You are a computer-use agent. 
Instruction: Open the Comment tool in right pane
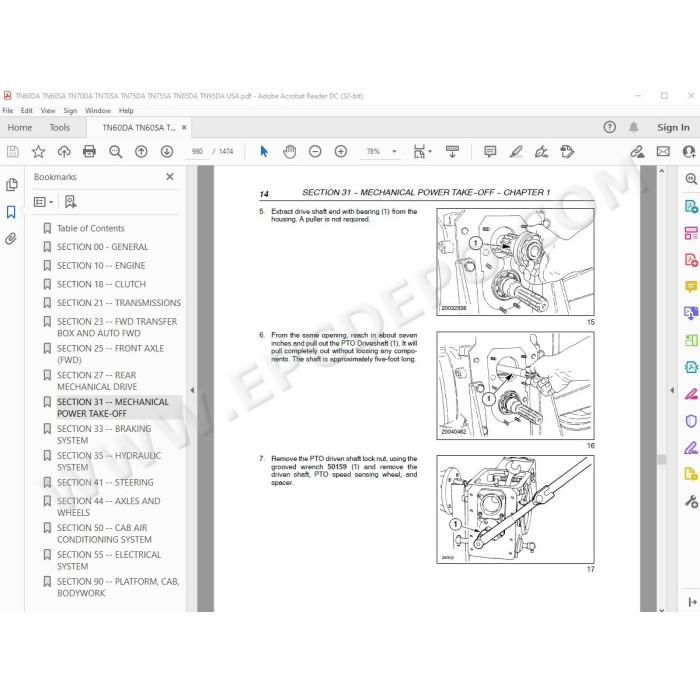click(691, 286)
